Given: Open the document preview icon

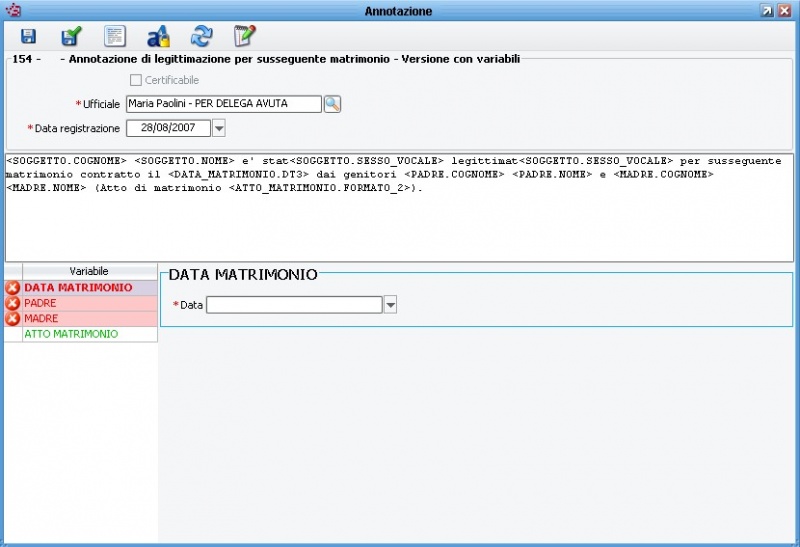Looking at the screenshot, I should [115, 36].
